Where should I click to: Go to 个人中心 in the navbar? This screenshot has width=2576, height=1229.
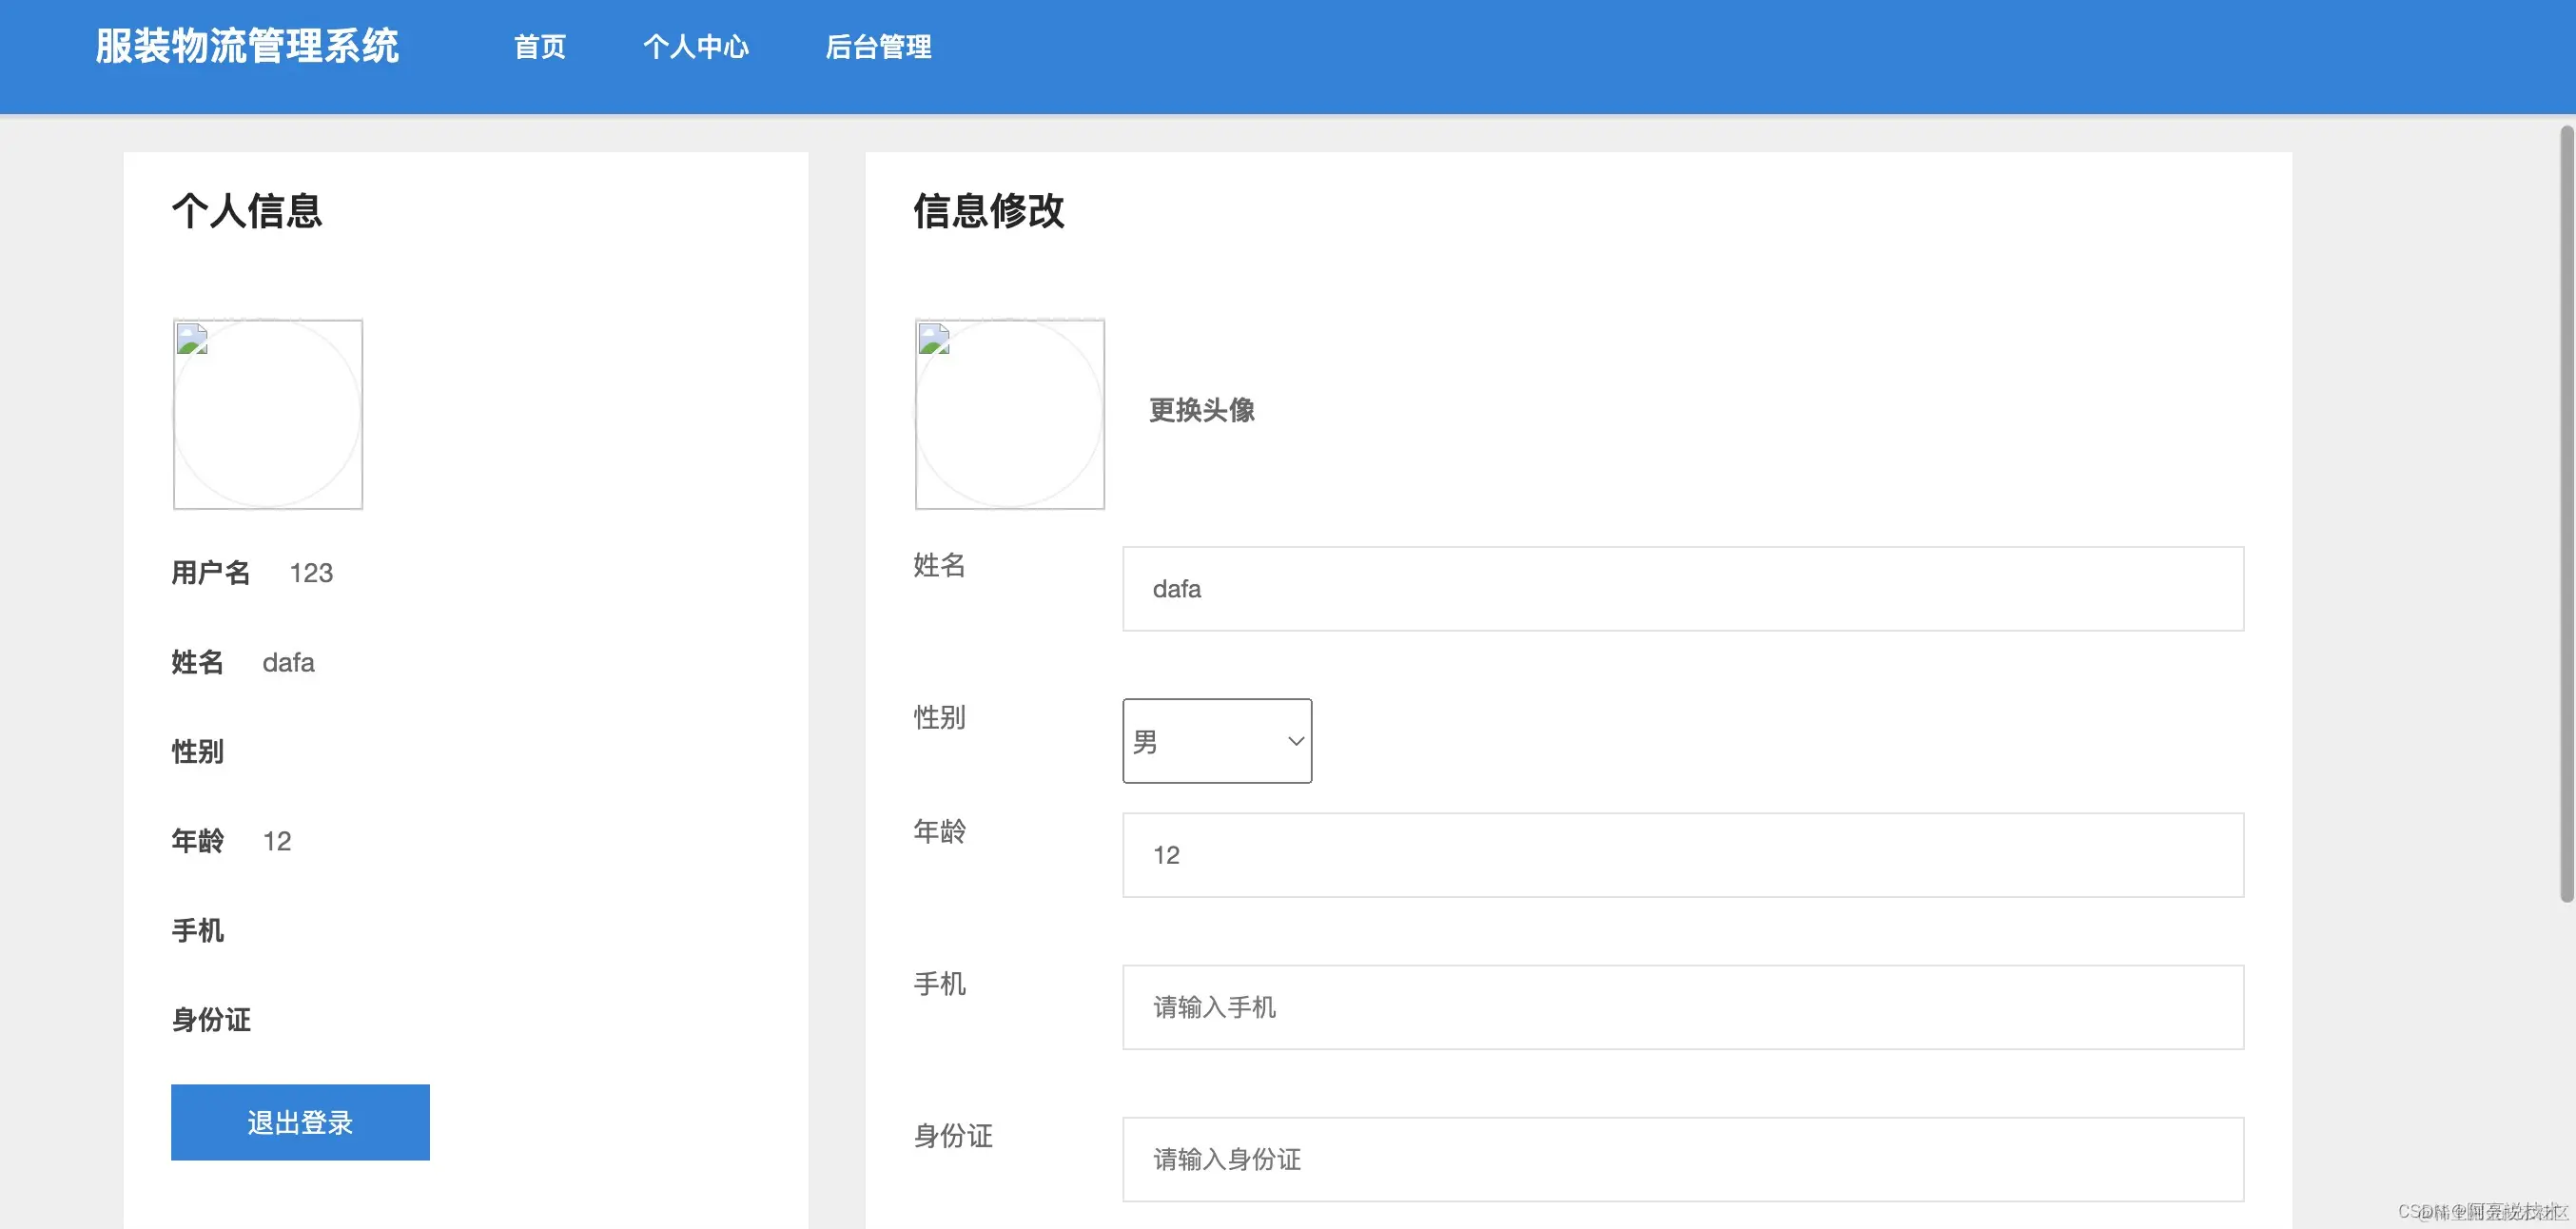pyautogui.click(x=695, y=47)
